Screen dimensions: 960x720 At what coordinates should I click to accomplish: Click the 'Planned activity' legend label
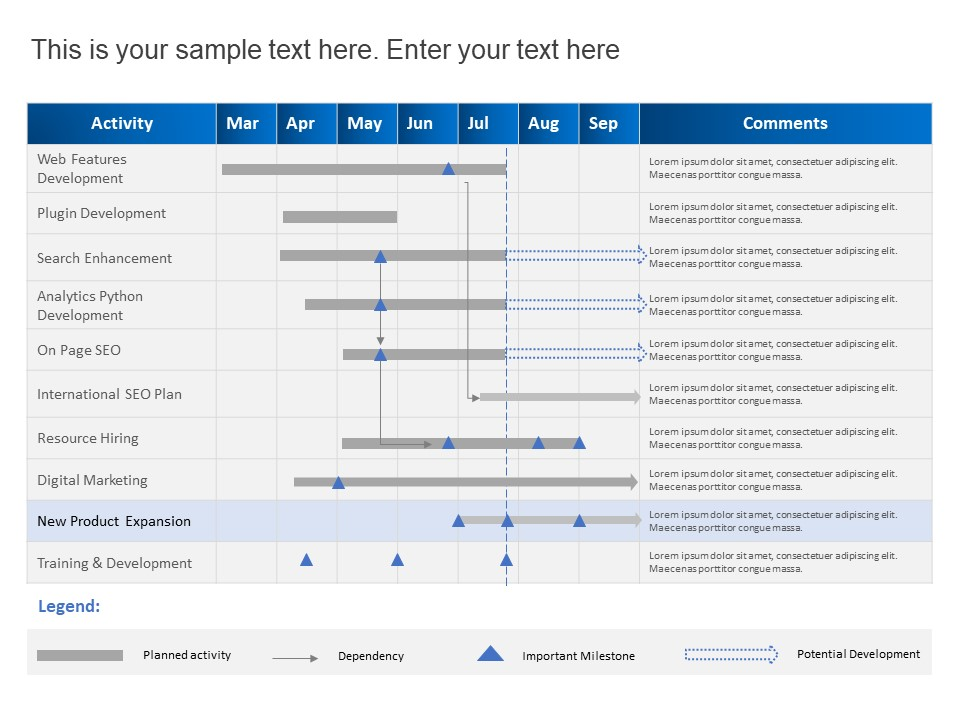tap(187, 655)
